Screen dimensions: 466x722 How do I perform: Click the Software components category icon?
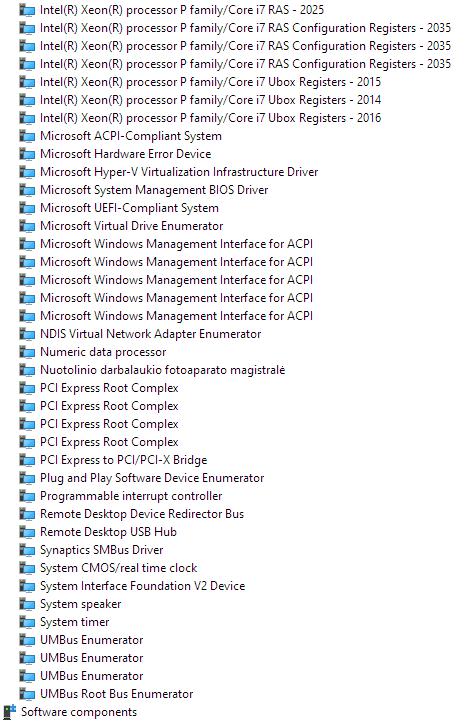10,712
